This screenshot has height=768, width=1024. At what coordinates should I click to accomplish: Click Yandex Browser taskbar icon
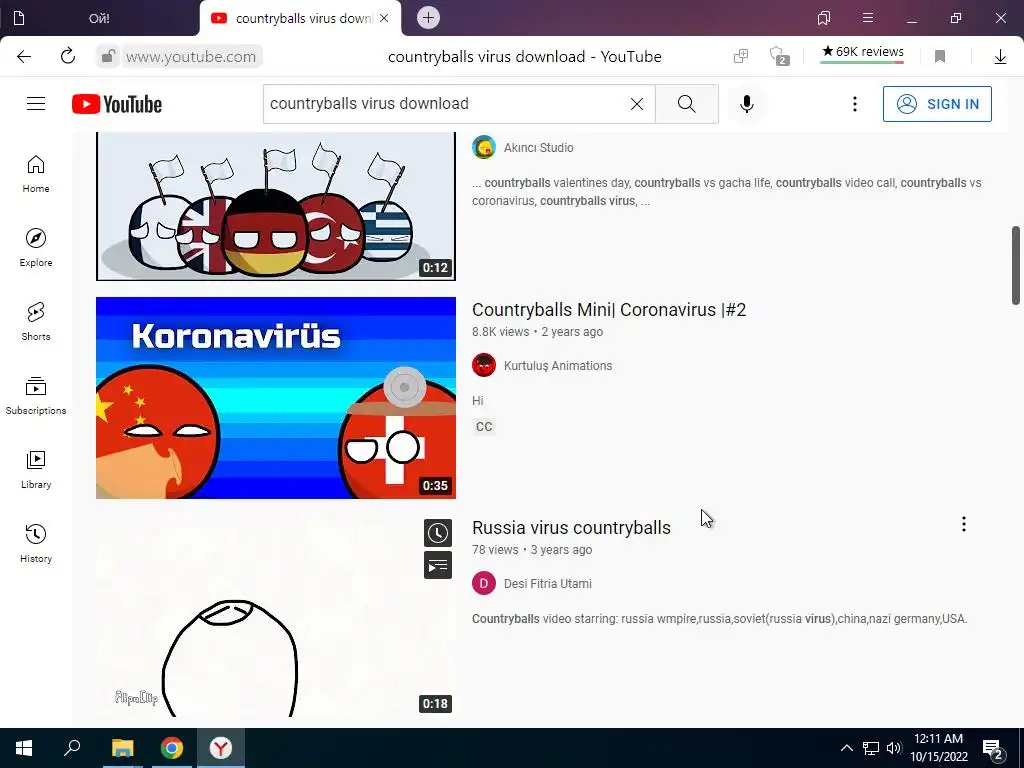[221, 748]
